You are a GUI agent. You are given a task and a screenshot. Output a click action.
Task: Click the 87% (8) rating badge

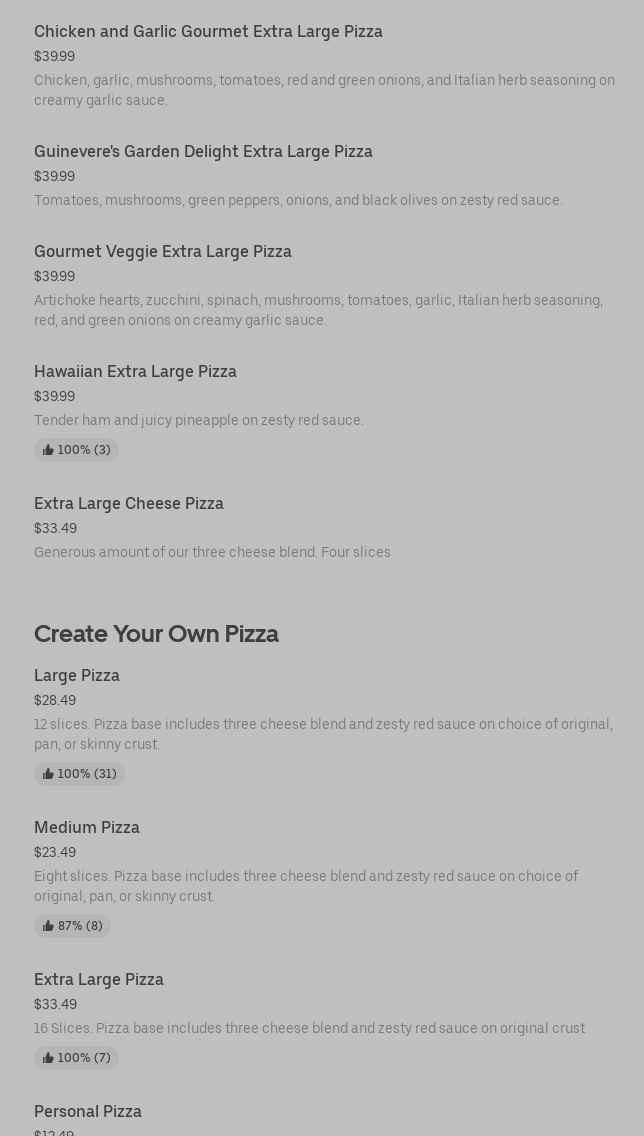pos(73,926)
